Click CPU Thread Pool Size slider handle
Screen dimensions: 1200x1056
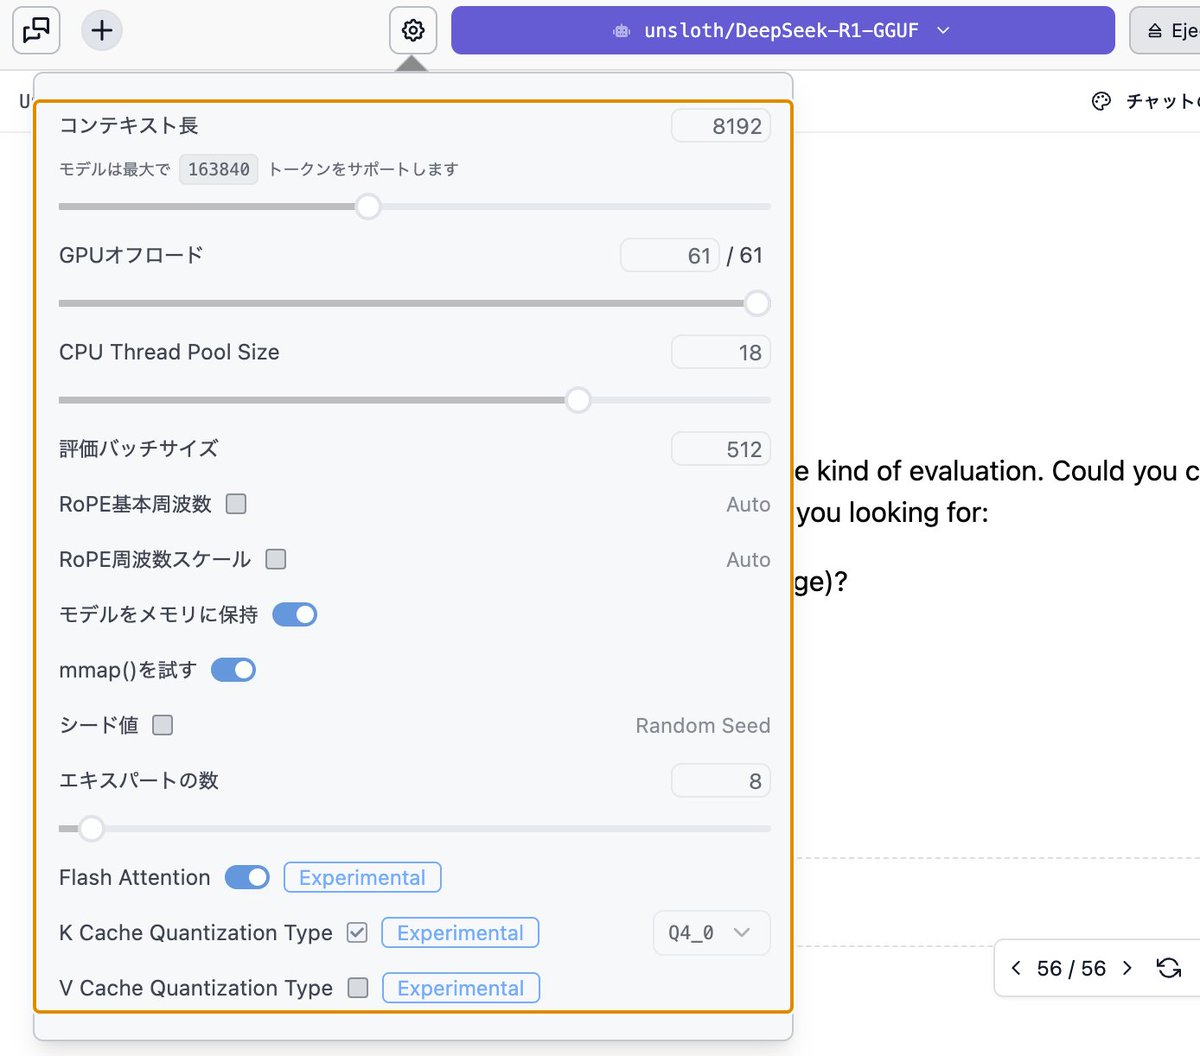[x=578, y=400]
